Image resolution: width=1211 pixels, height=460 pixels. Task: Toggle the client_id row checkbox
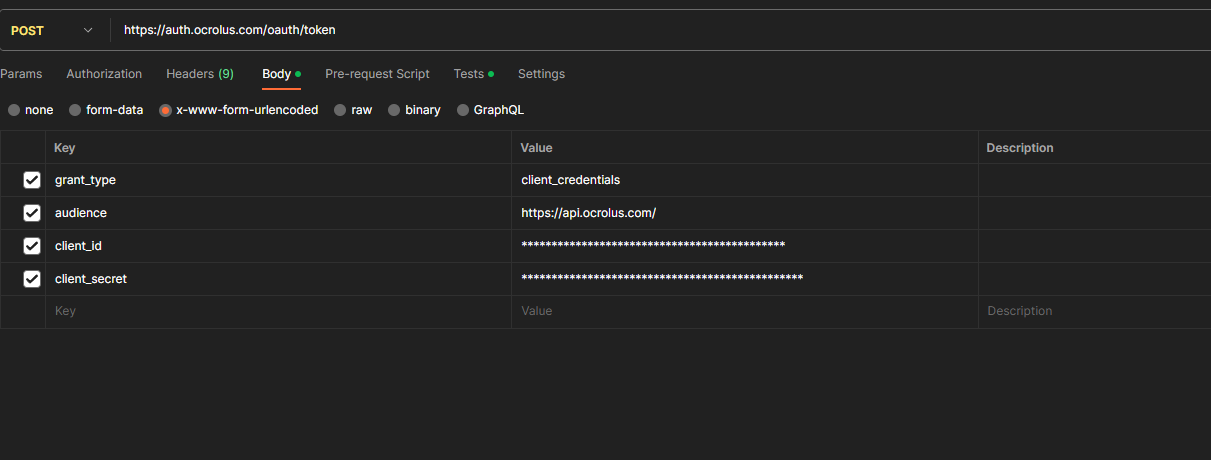[32, 246]
